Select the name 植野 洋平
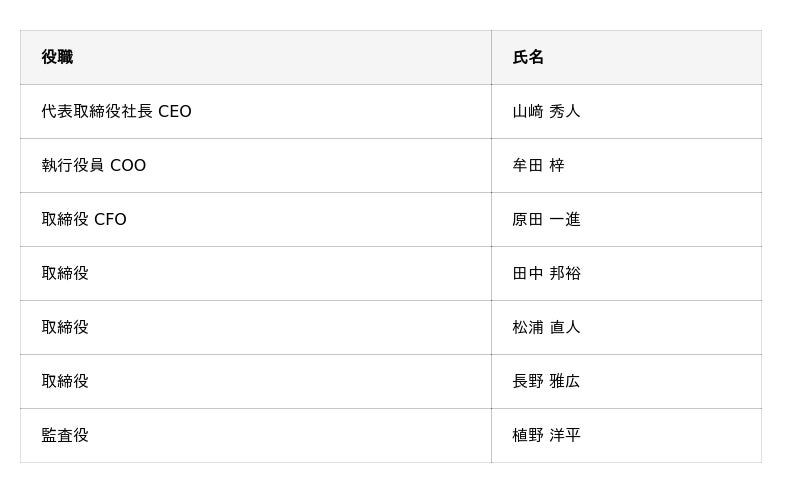 click(546, 436)
